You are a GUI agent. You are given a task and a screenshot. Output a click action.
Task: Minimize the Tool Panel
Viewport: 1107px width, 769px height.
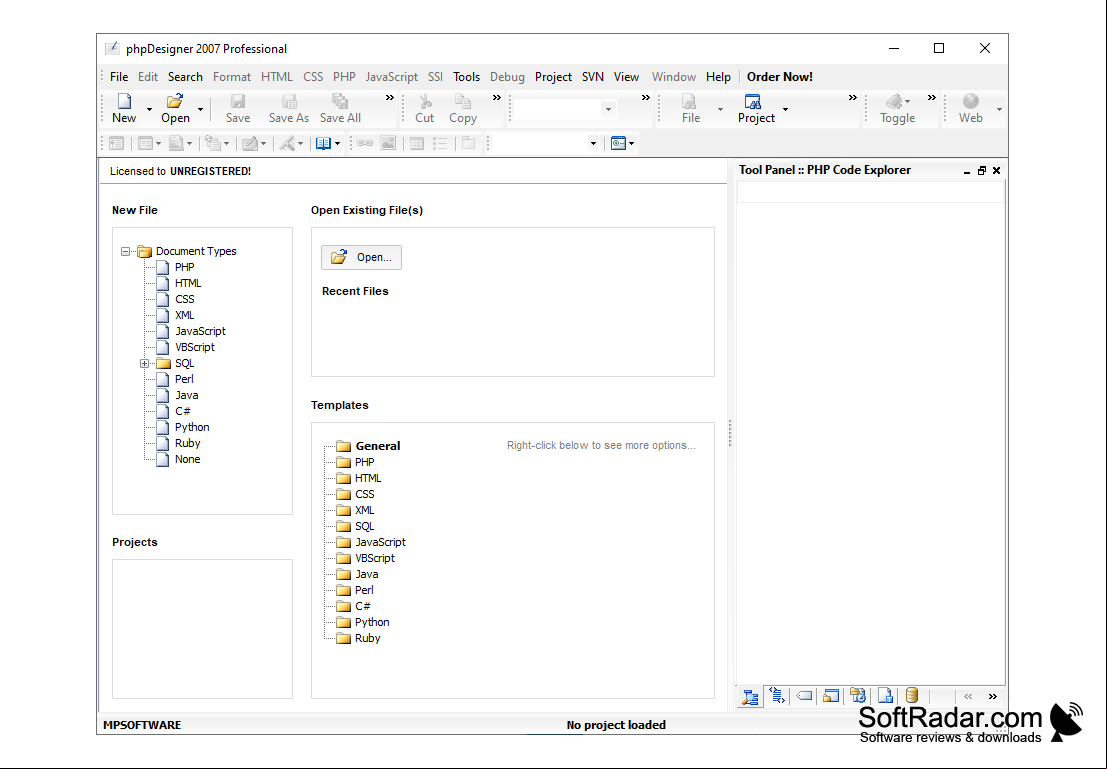tap(967, 171)
